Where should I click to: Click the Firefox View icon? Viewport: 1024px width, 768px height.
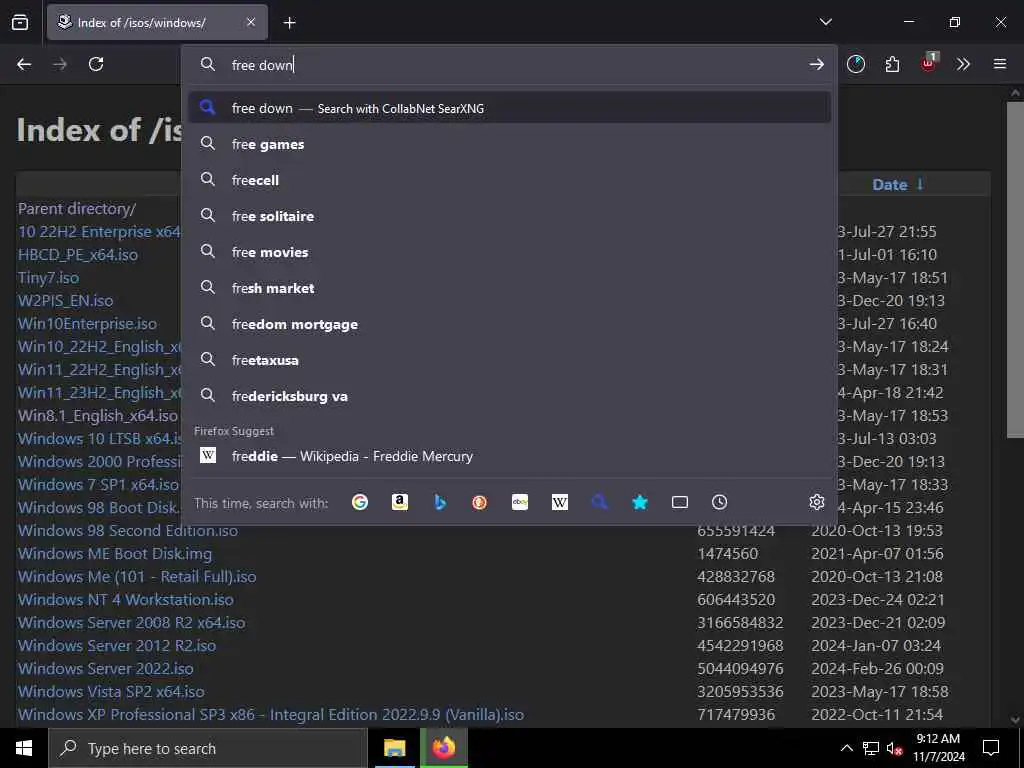[20, 22]
